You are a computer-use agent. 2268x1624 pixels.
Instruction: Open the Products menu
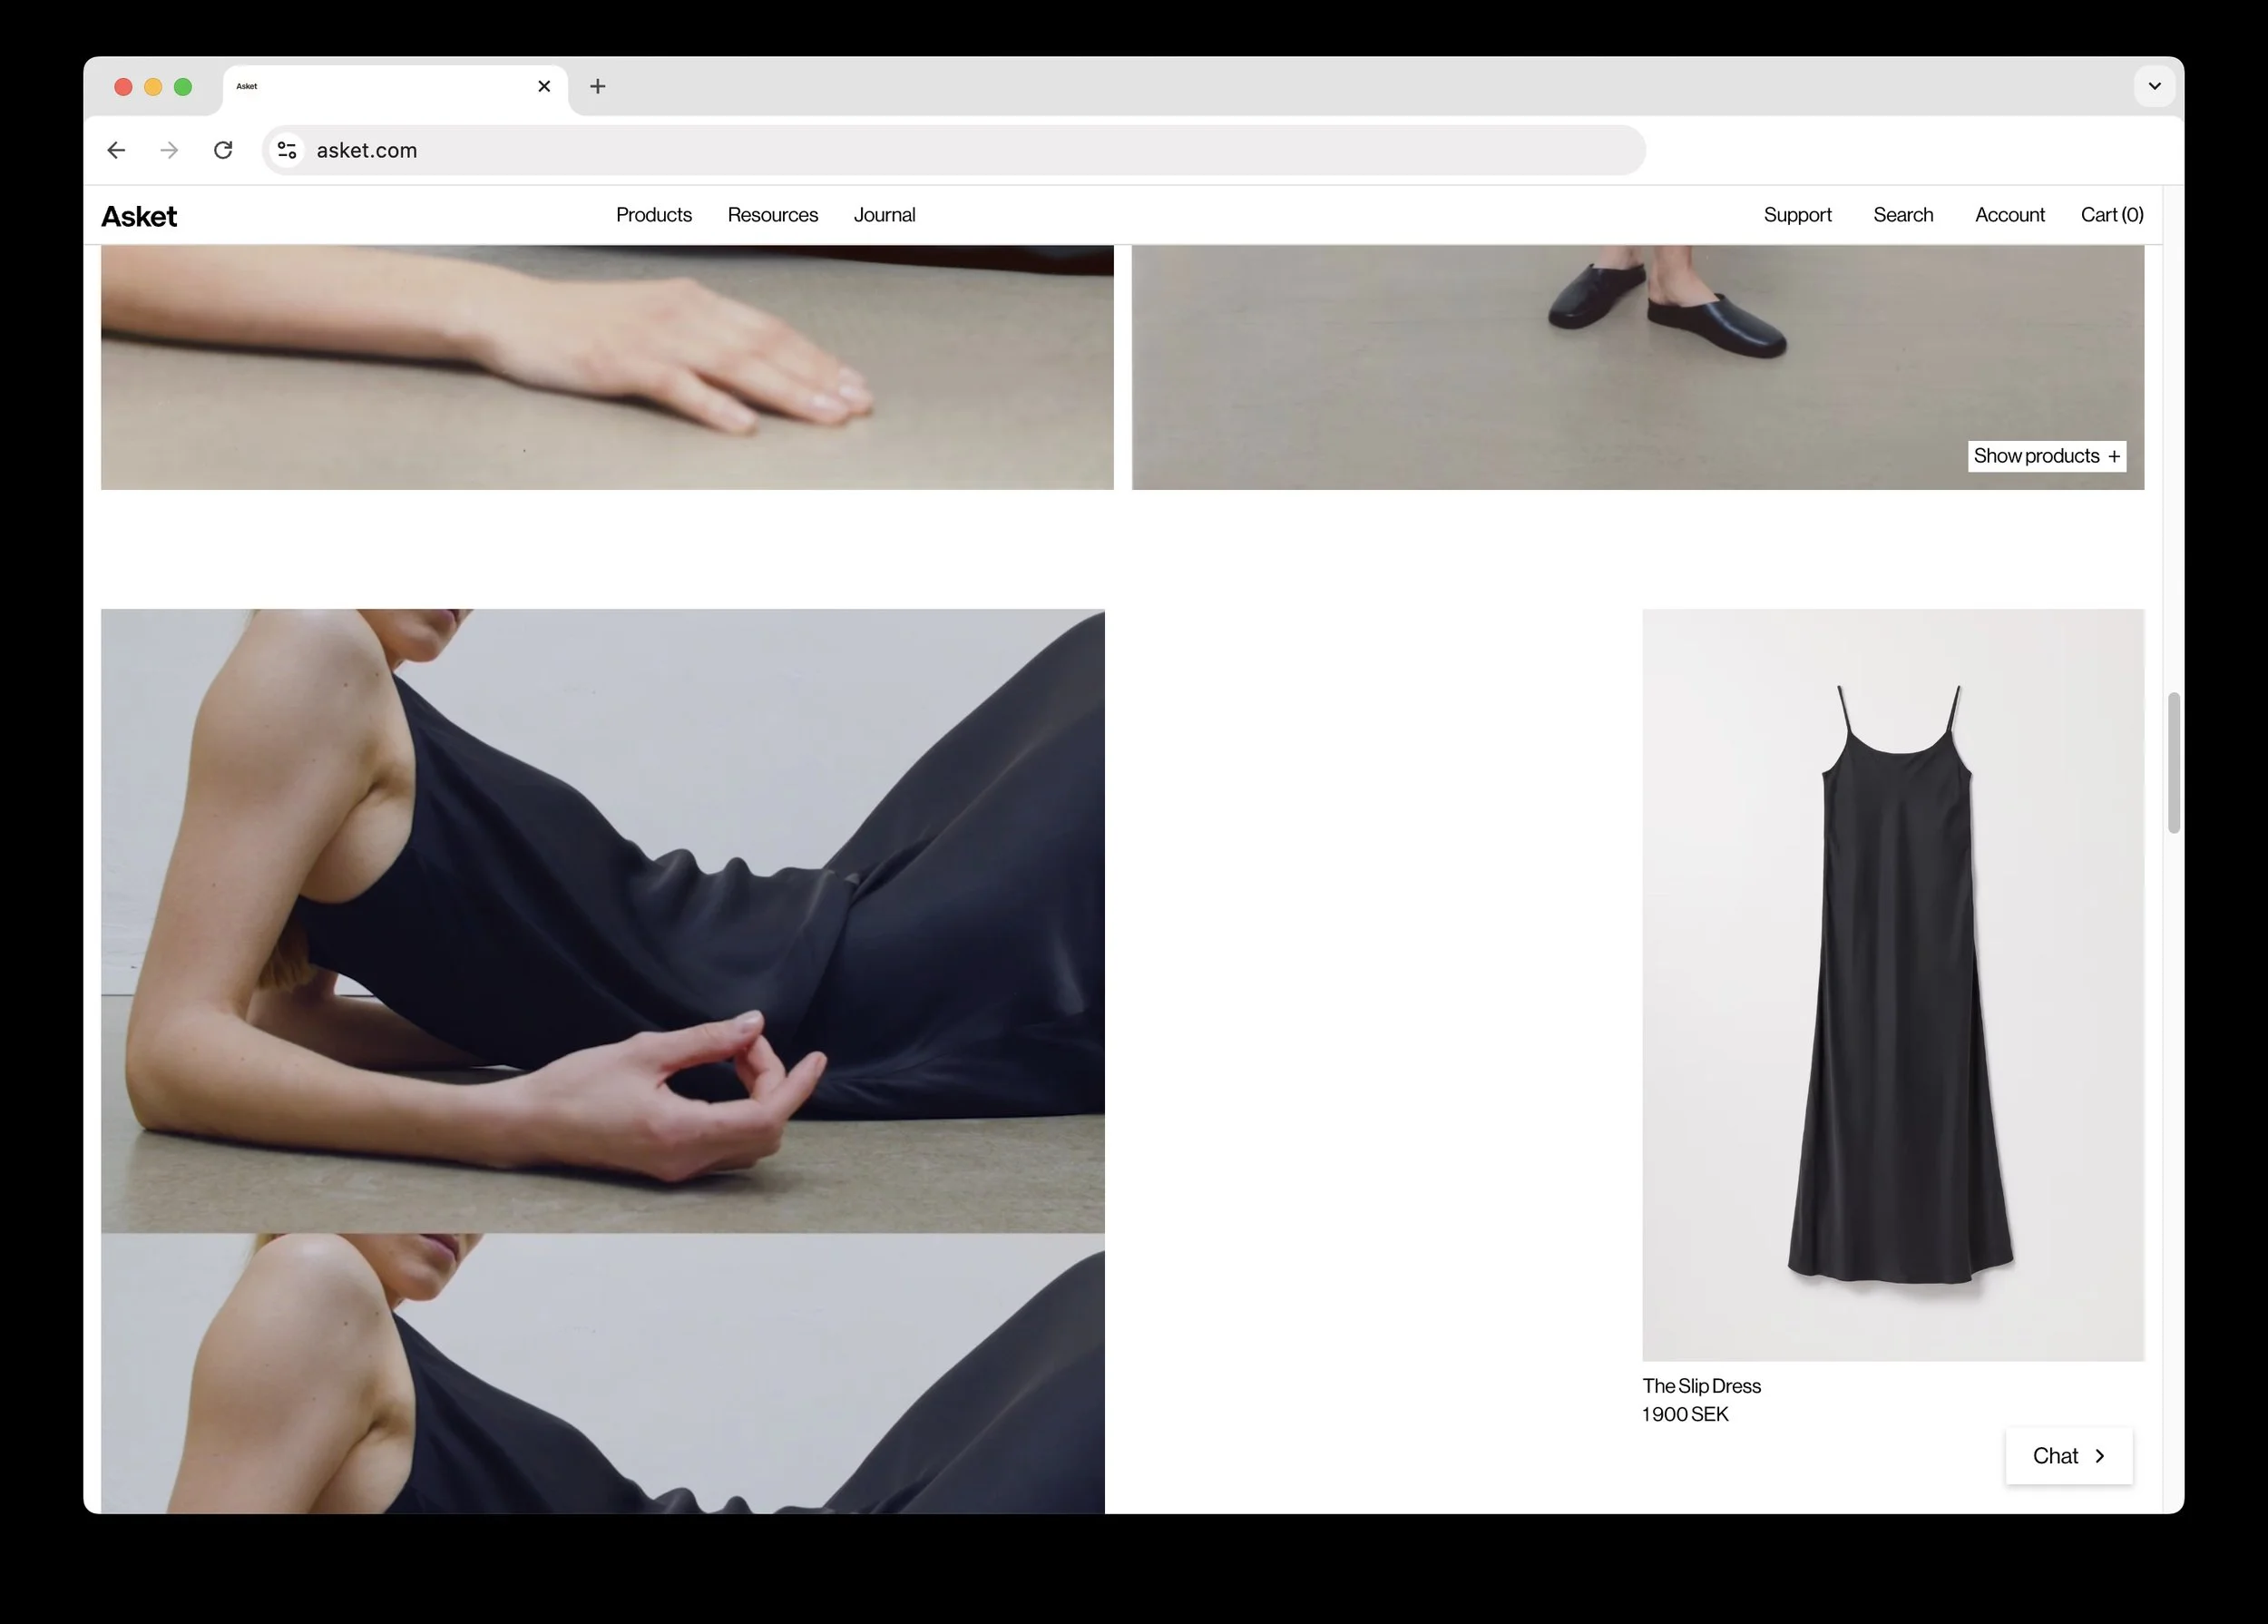[x=653, y=215]
